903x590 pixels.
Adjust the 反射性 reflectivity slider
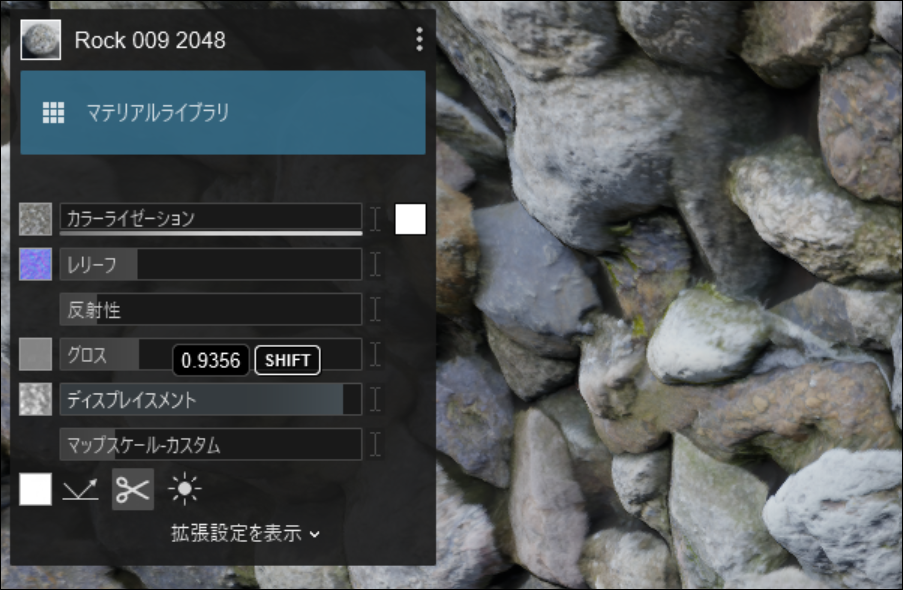pos(211,309)
